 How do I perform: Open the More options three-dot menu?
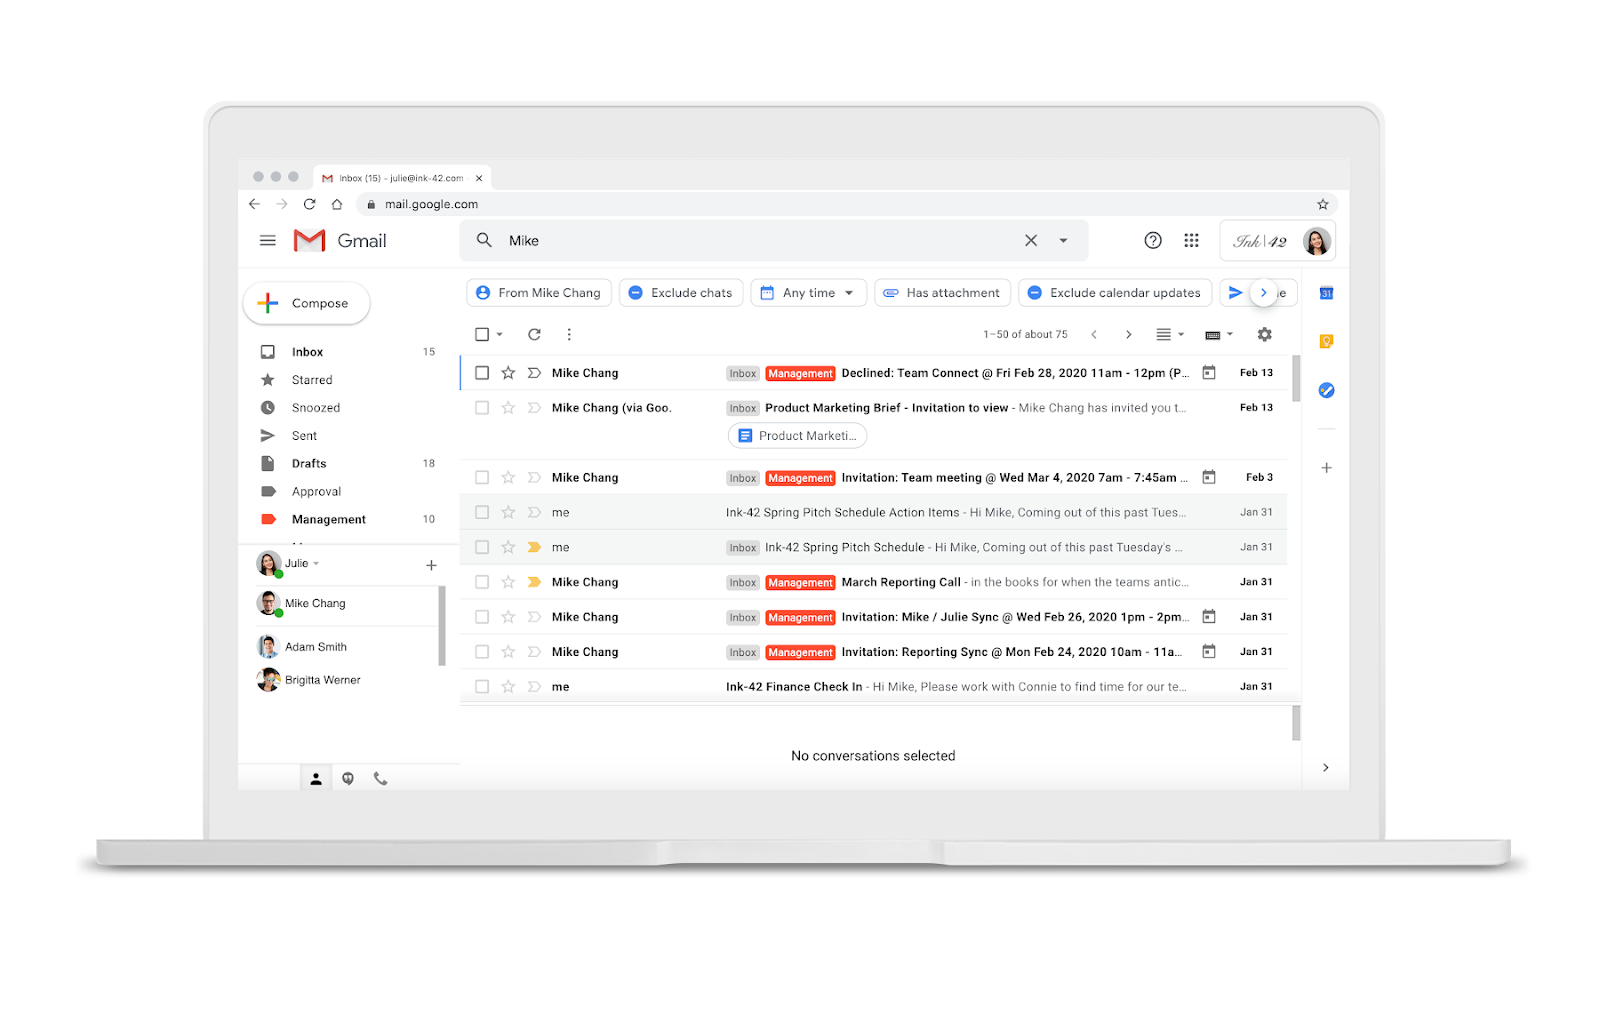[569, 335]
